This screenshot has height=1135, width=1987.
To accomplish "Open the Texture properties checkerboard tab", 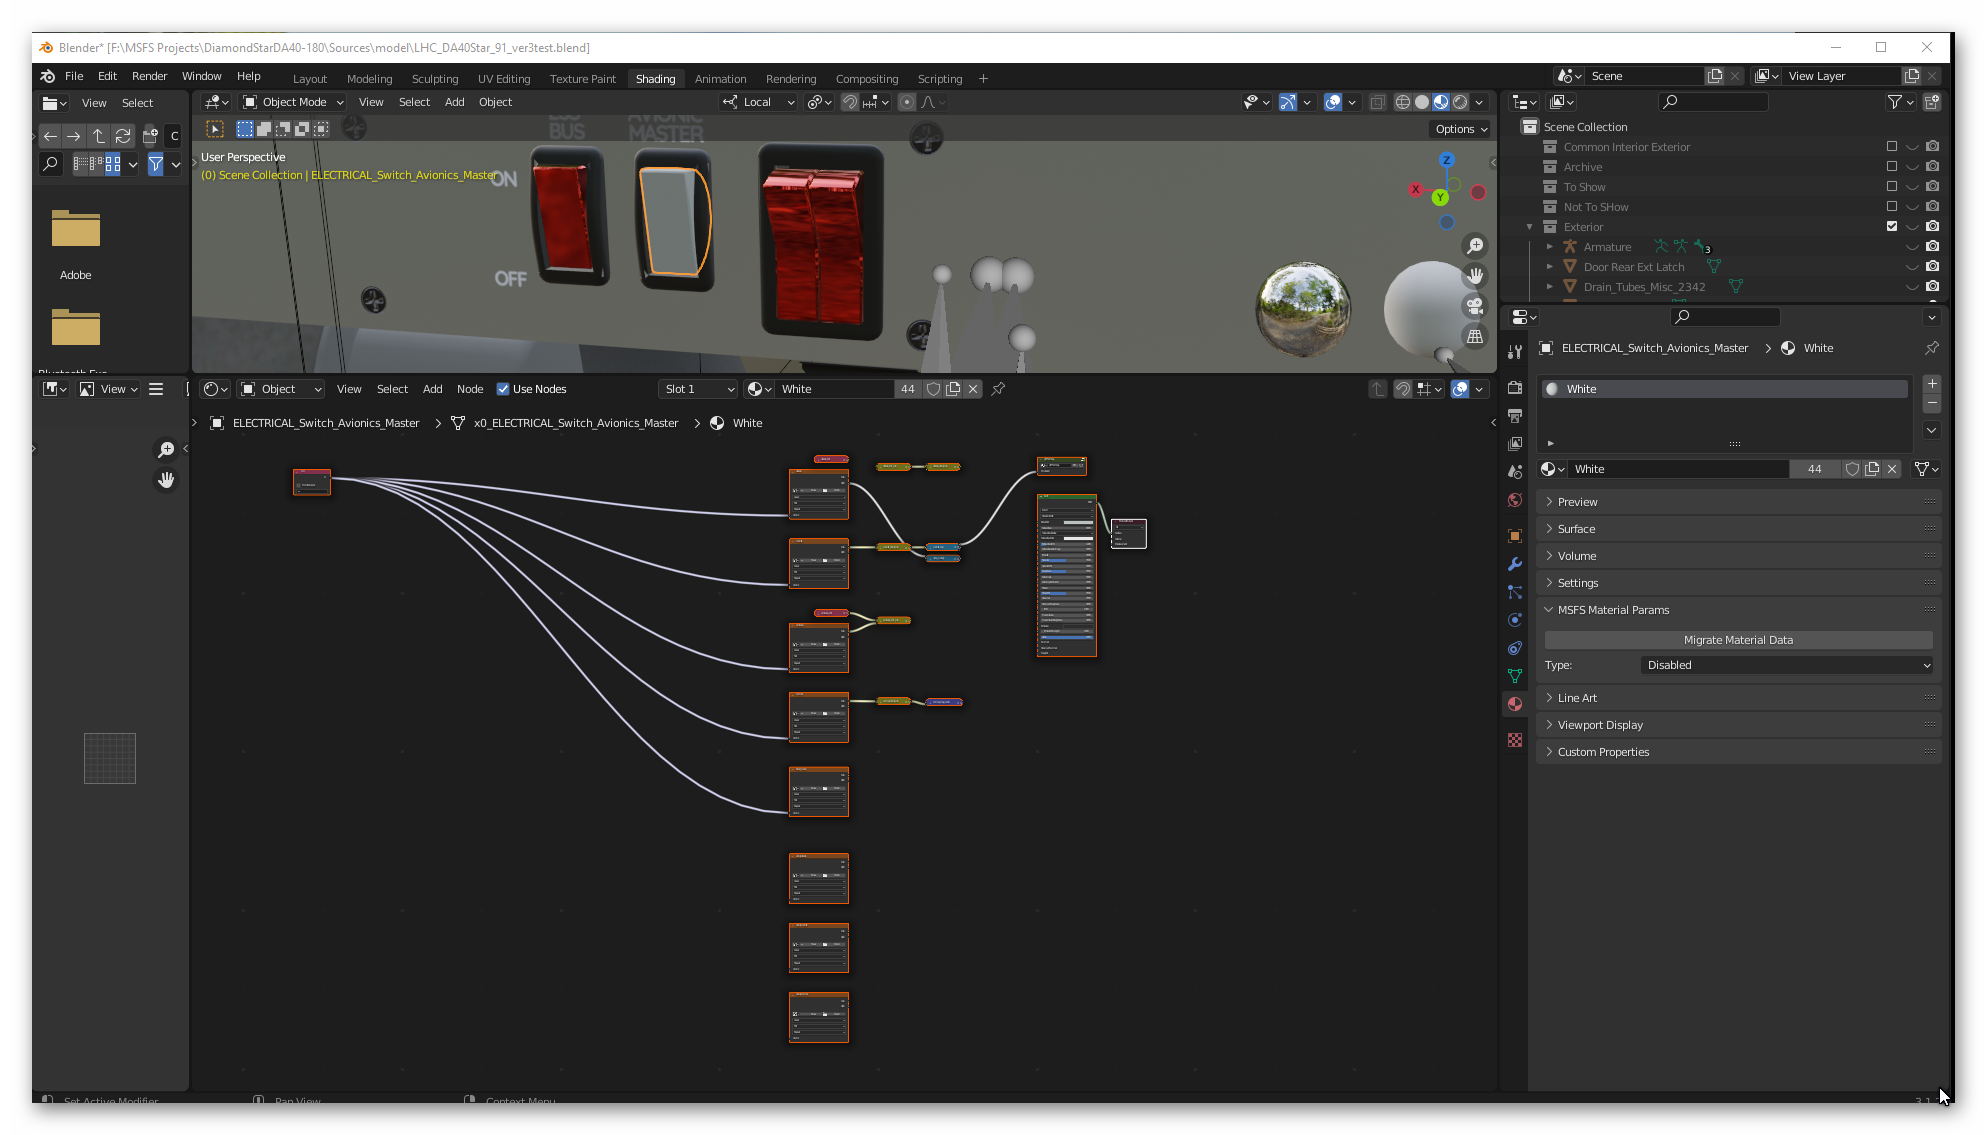I will pyautogui.click(x=1515, y=740).
